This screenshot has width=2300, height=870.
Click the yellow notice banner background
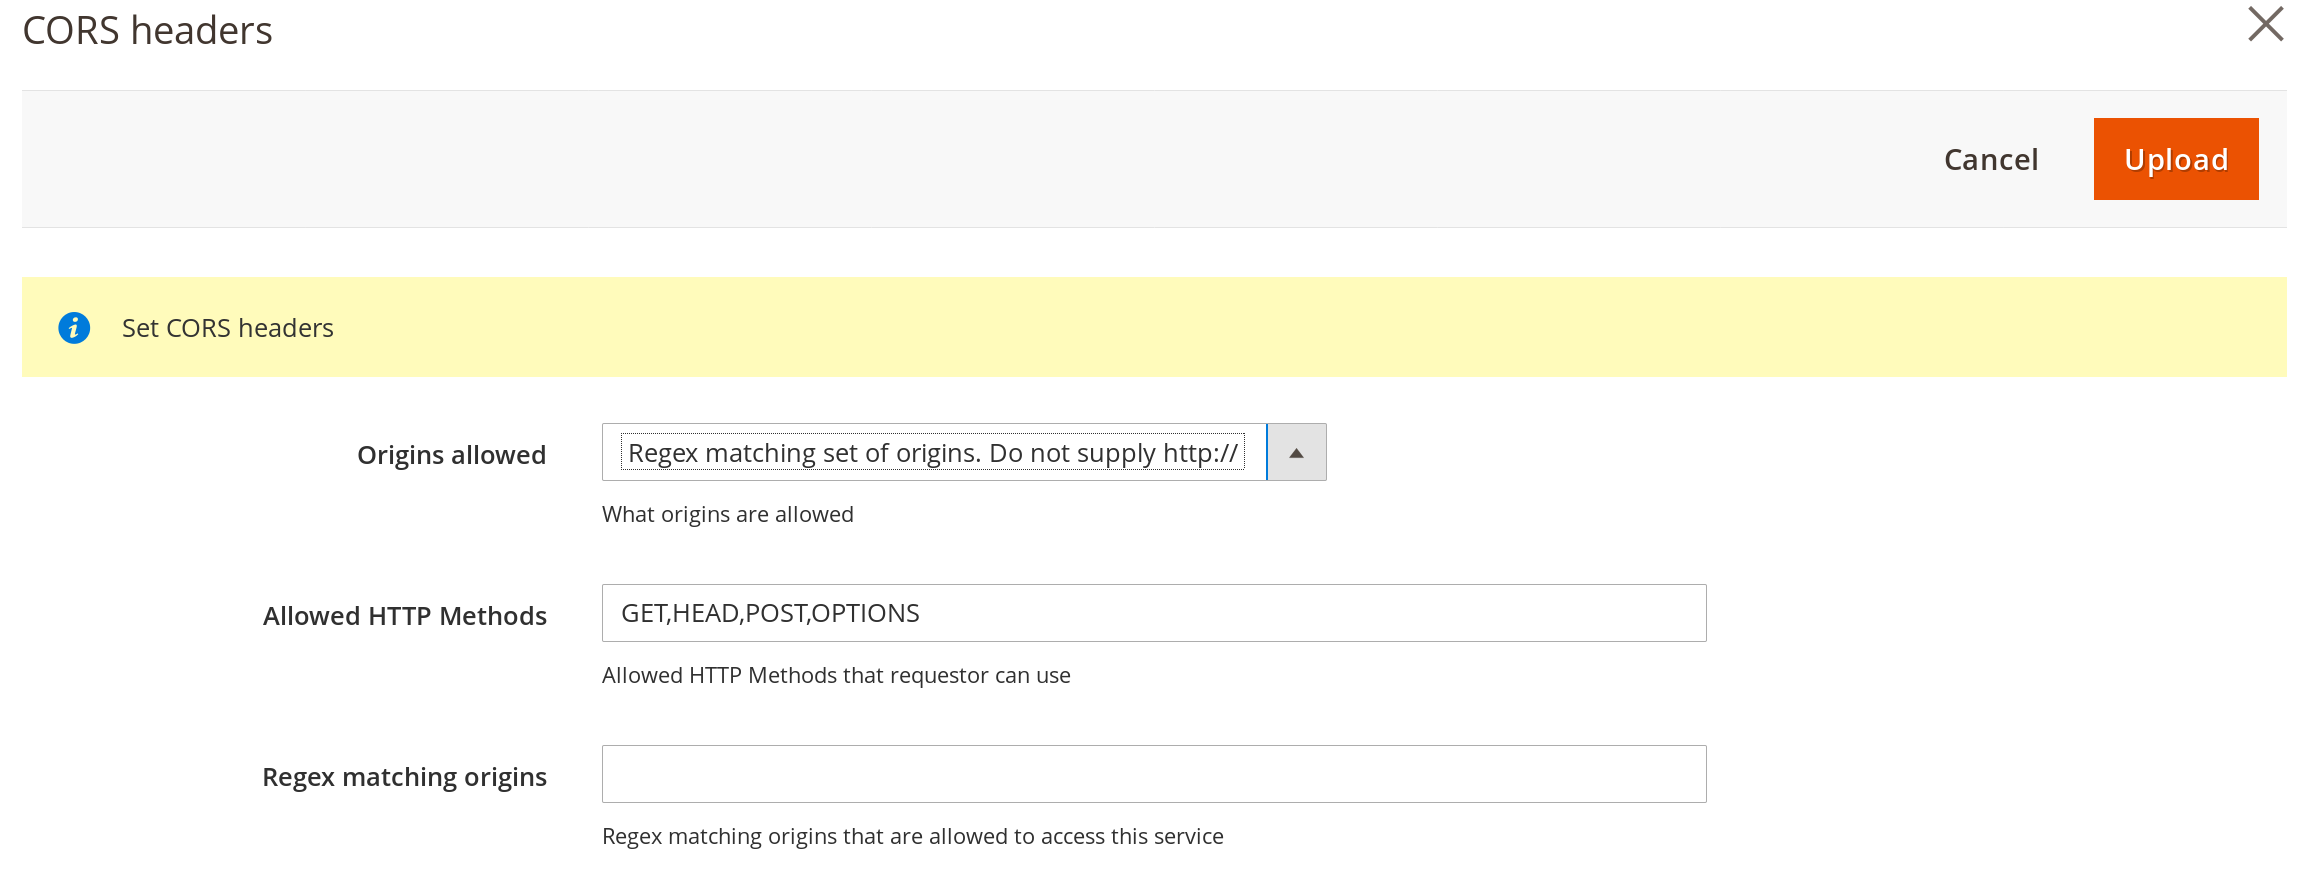coord(1200,328)
